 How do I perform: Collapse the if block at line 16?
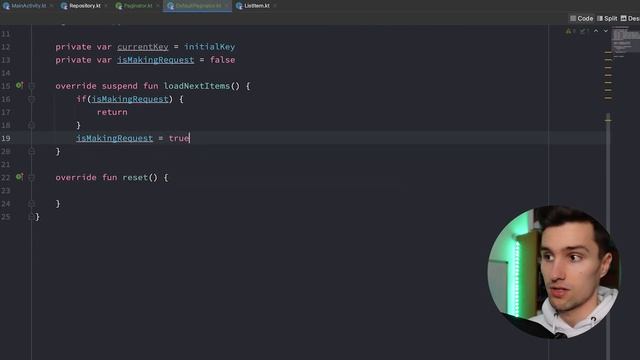[31, 99]
